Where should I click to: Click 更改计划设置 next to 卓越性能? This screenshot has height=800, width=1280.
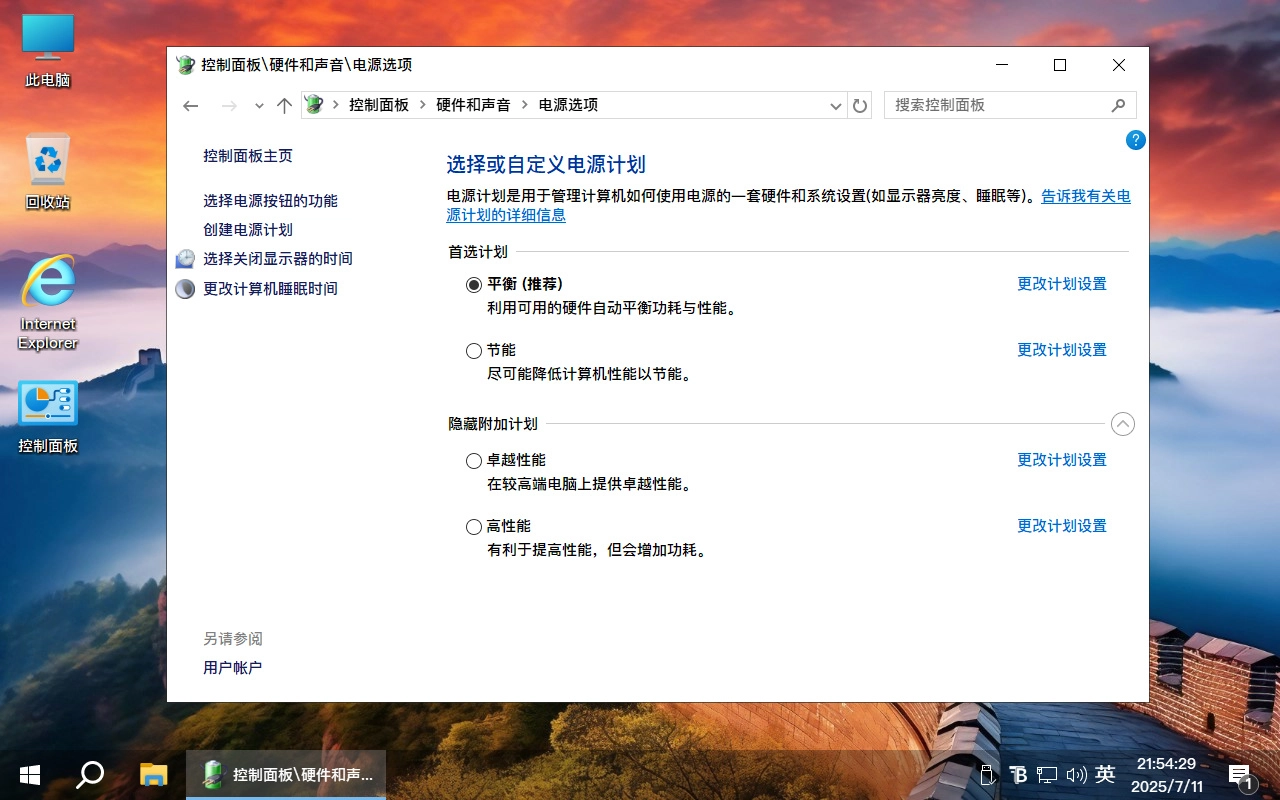click(1061, 460)
